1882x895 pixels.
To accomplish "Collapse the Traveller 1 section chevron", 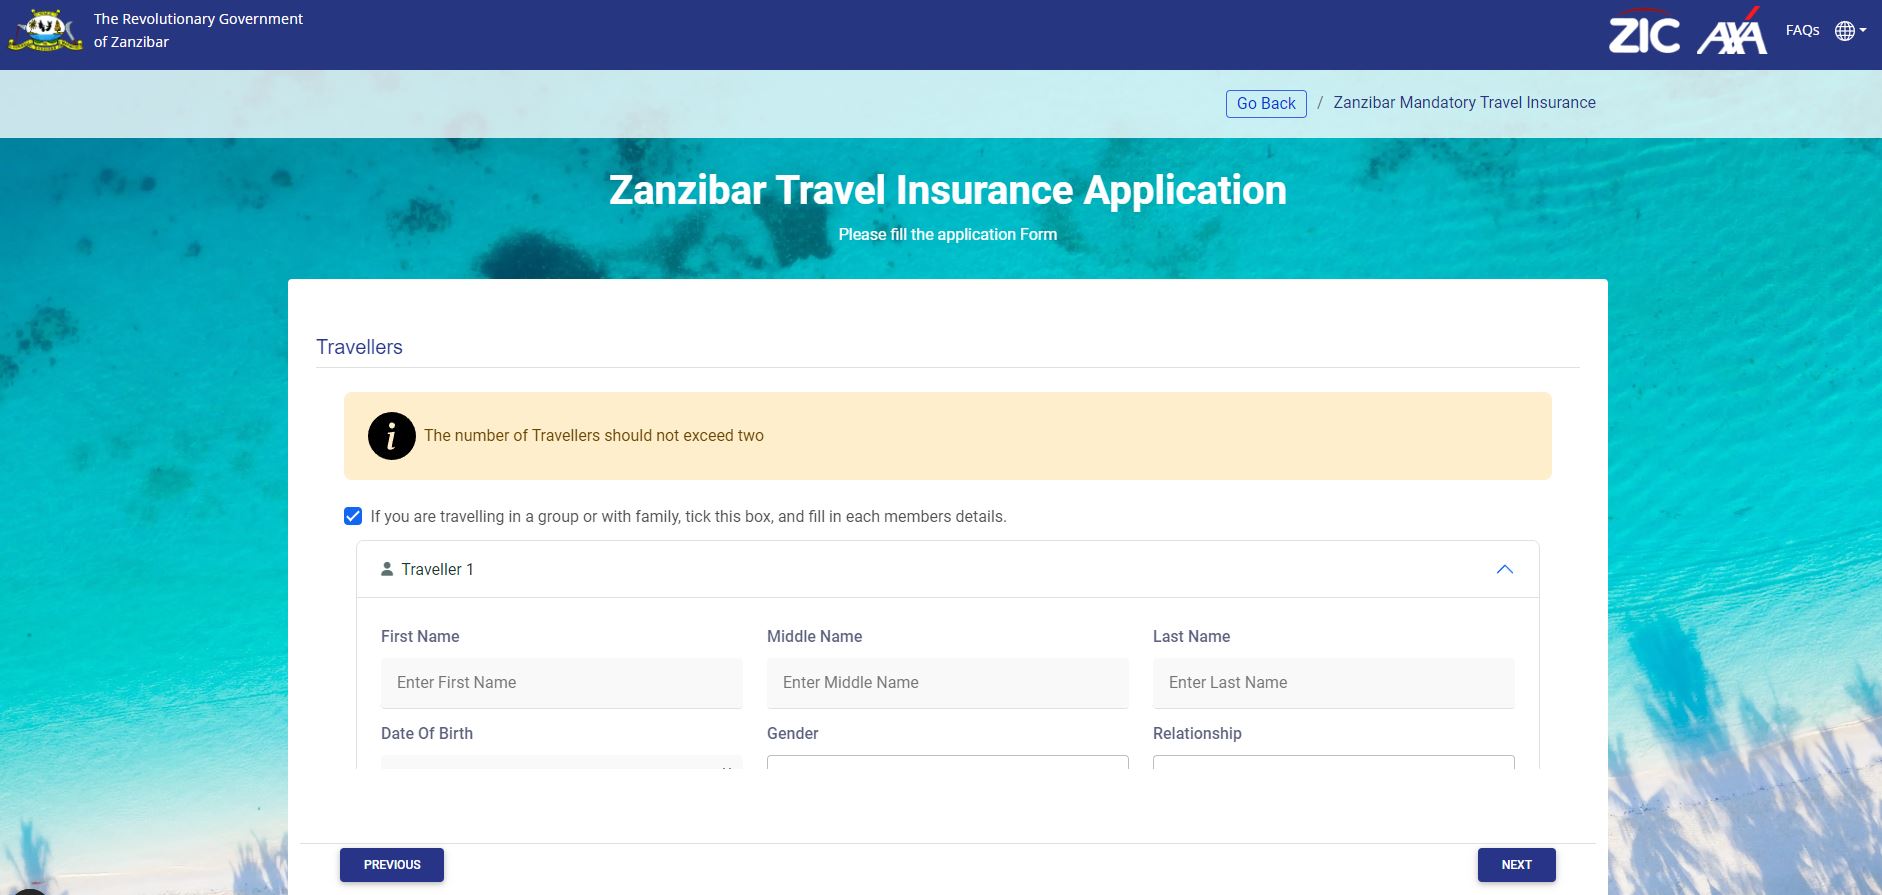I will coord(1504,569).
